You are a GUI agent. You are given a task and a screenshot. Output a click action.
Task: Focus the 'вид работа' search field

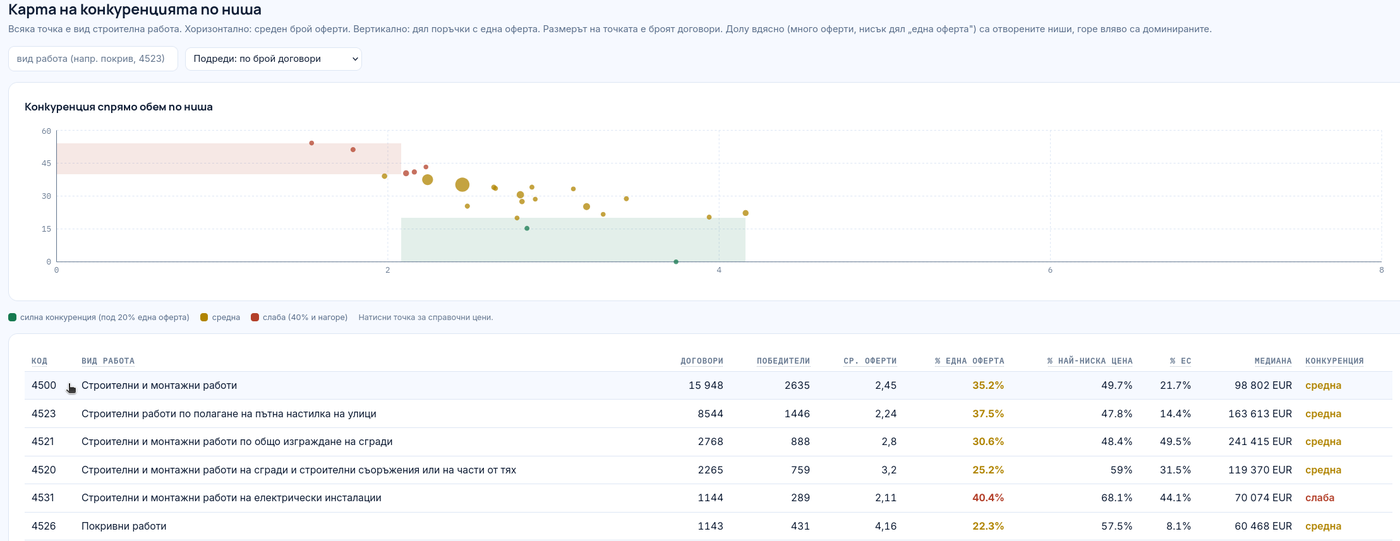coord(93,59)
